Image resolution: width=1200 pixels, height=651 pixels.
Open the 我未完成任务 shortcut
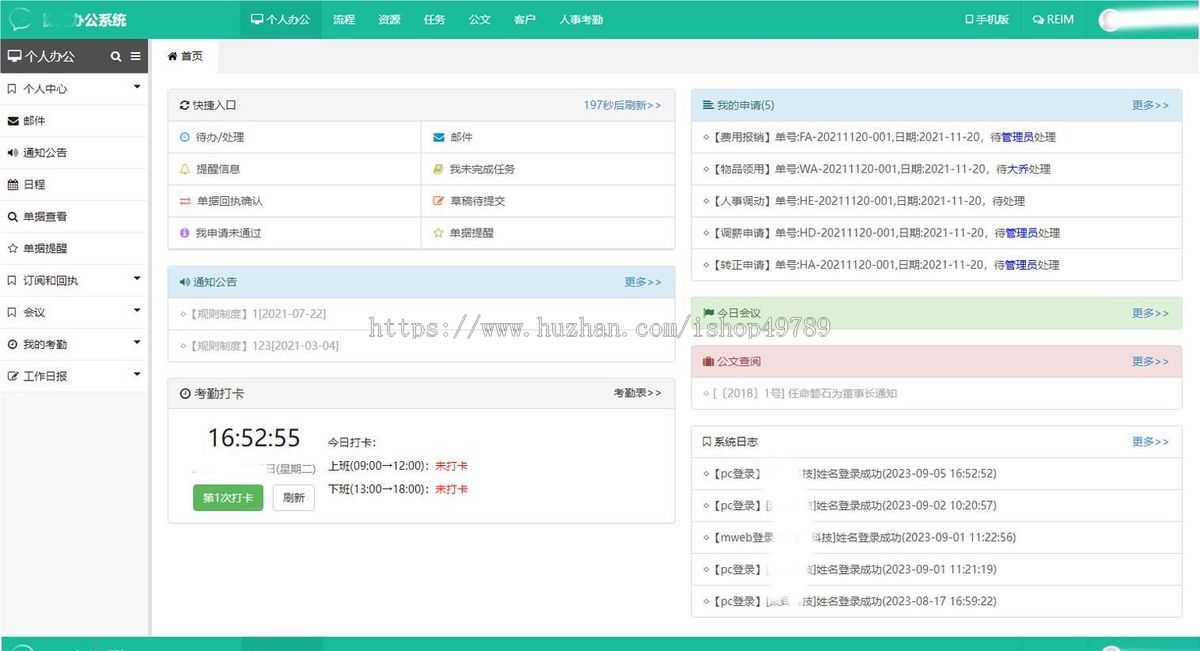[x=548, y=169]
